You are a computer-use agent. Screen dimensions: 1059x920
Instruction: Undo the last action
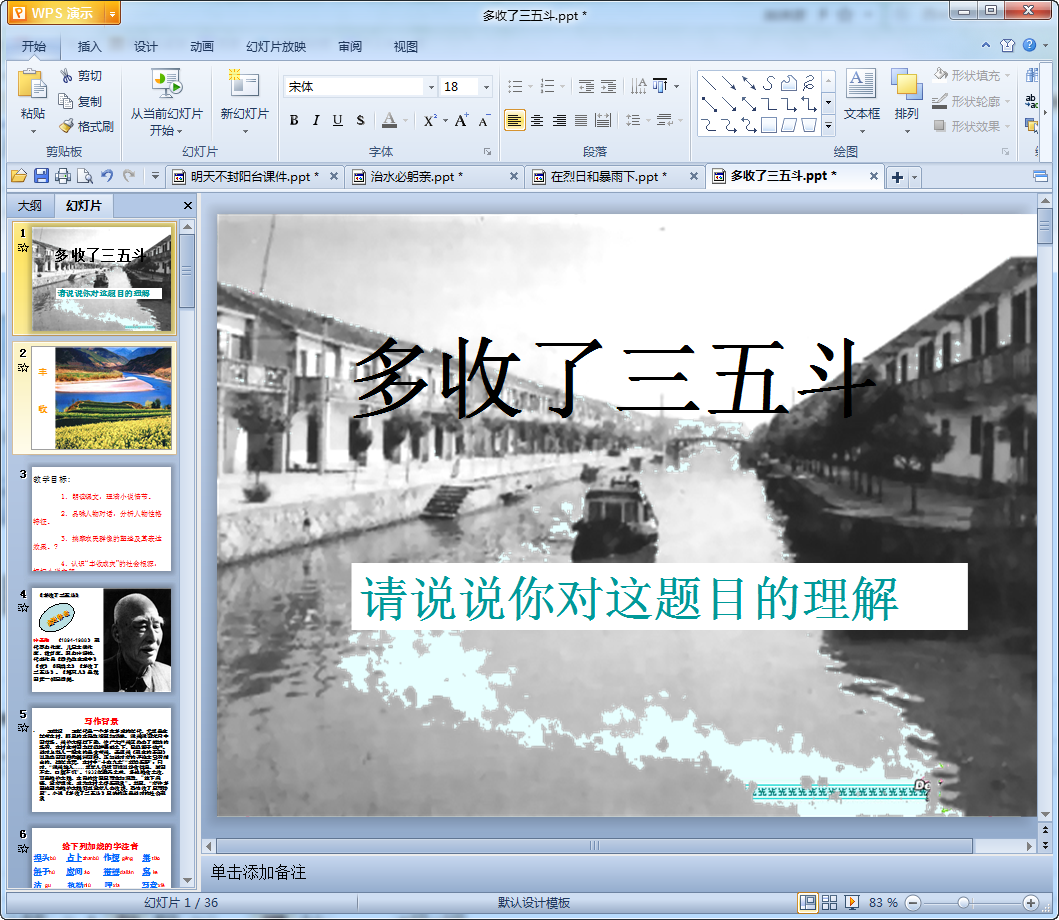tap(107, 176)
